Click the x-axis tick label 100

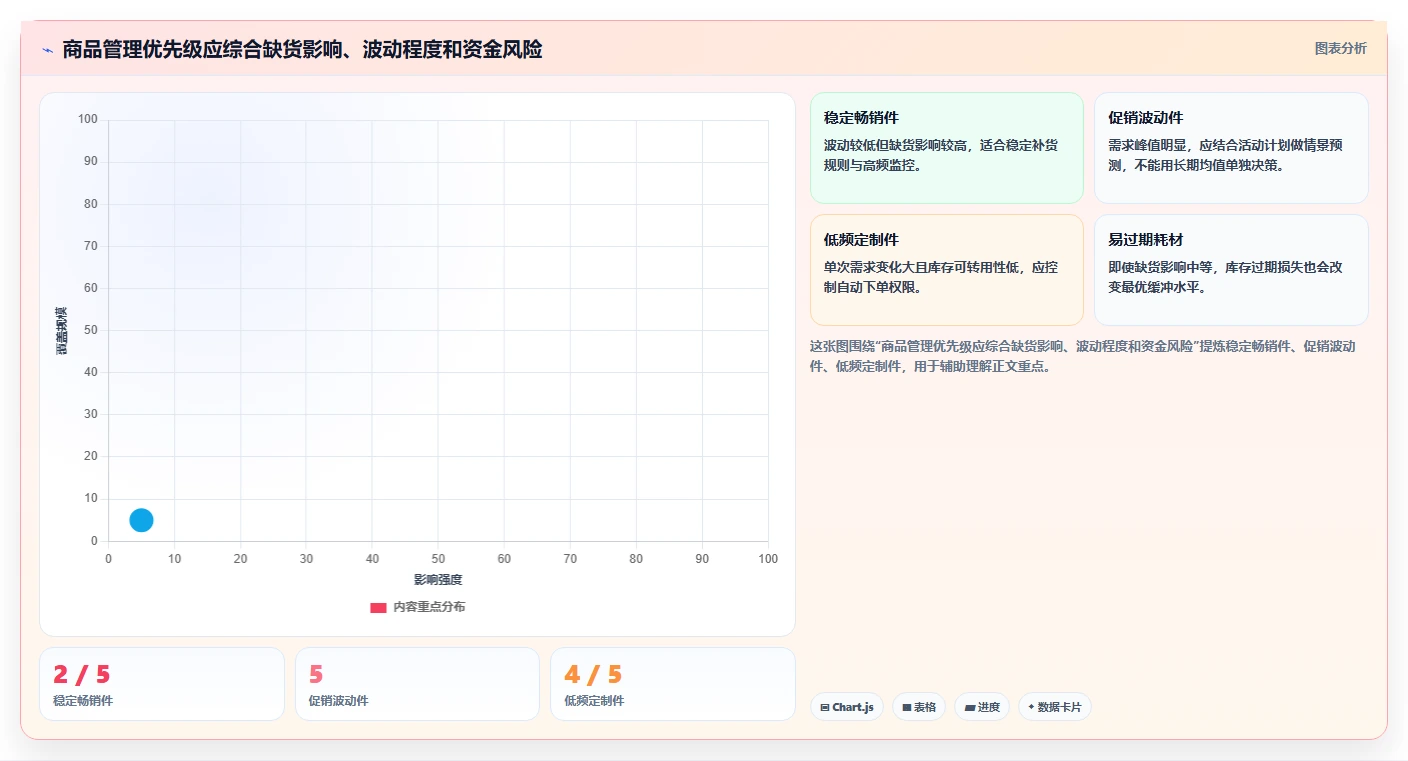[768, 559]
